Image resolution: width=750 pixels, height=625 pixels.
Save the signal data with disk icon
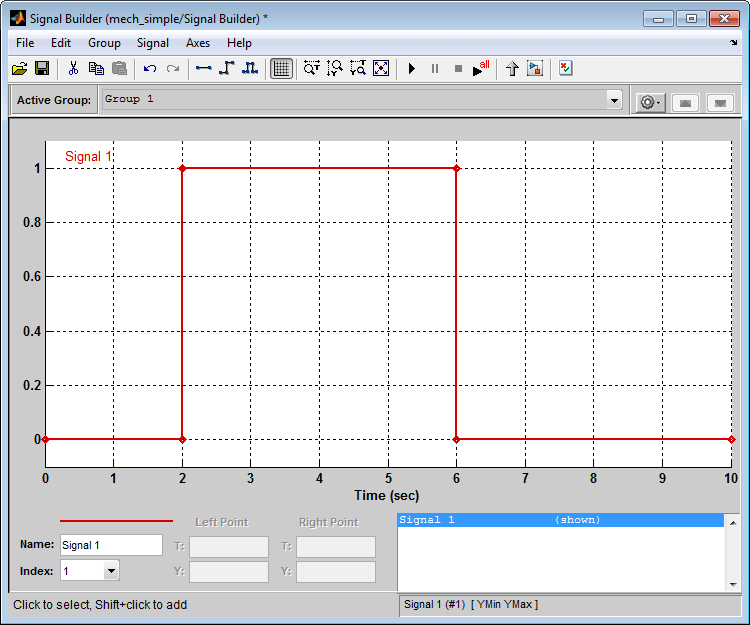click(x=42, y=69)
